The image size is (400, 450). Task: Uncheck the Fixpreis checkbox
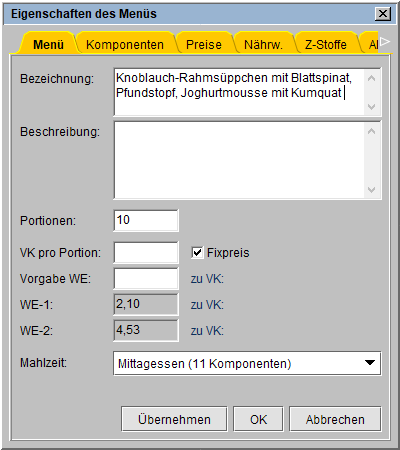pyautogui.click(x=197, y=252)
